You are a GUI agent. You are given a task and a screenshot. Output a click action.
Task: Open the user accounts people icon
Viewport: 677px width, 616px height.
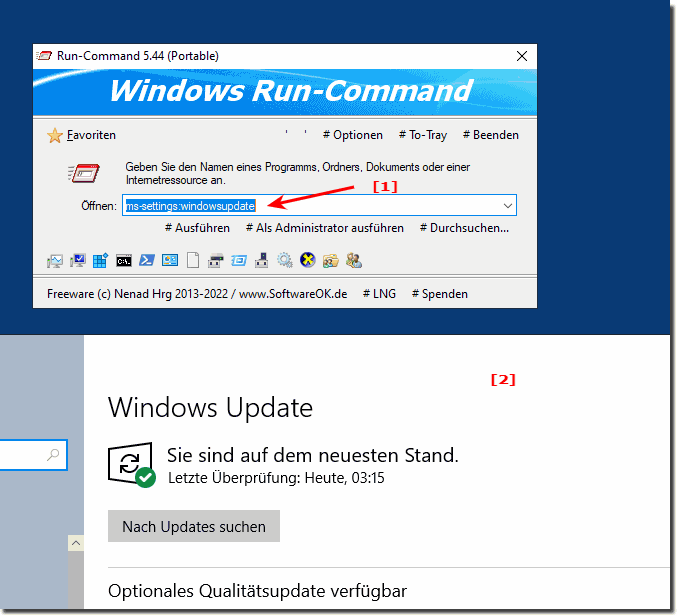pyautogui.click(x=354, y=260)
